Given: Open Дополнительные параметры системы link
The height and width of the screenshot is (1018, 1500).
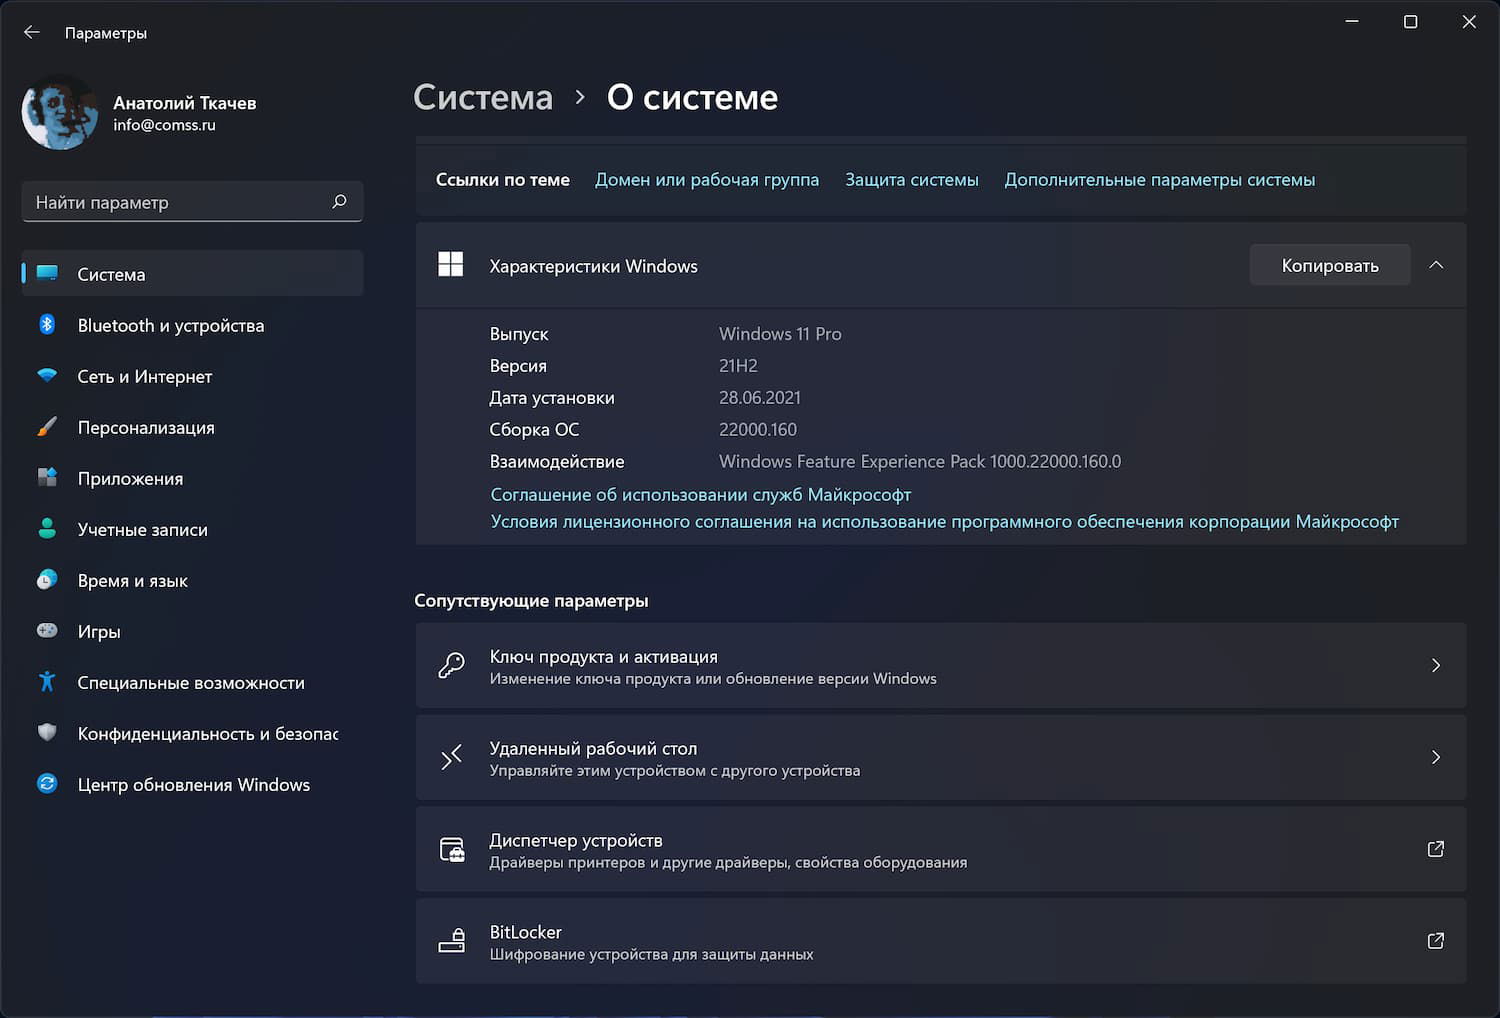Looking at the screenshot, I should pyautogui.click(x=1159, y=180).
